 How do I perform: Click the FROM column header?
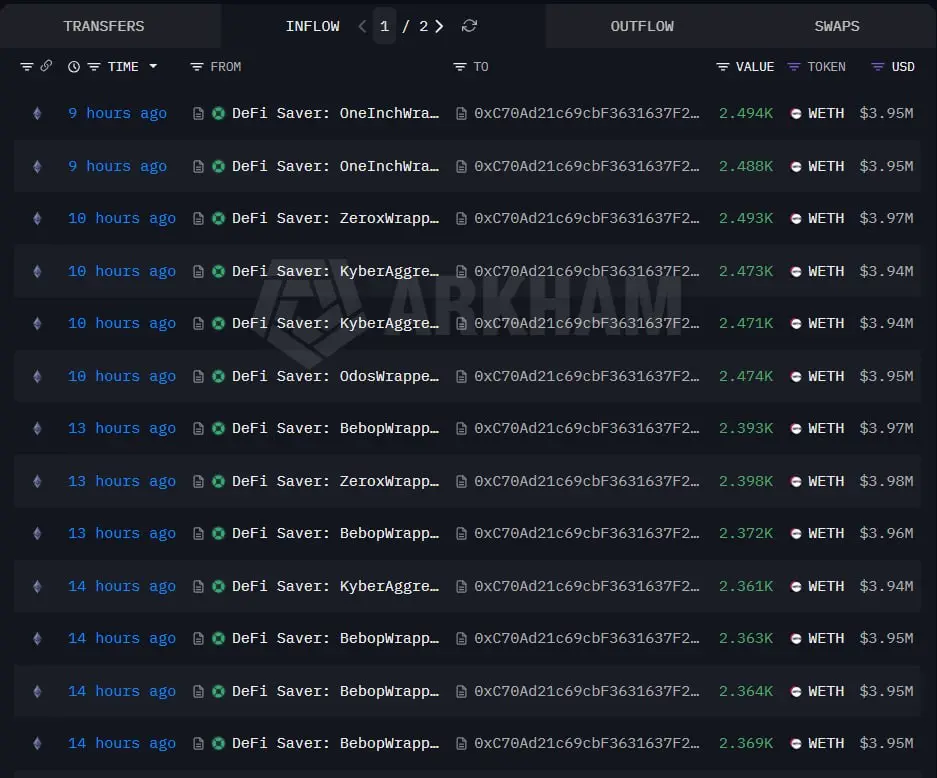pos(226,67)
